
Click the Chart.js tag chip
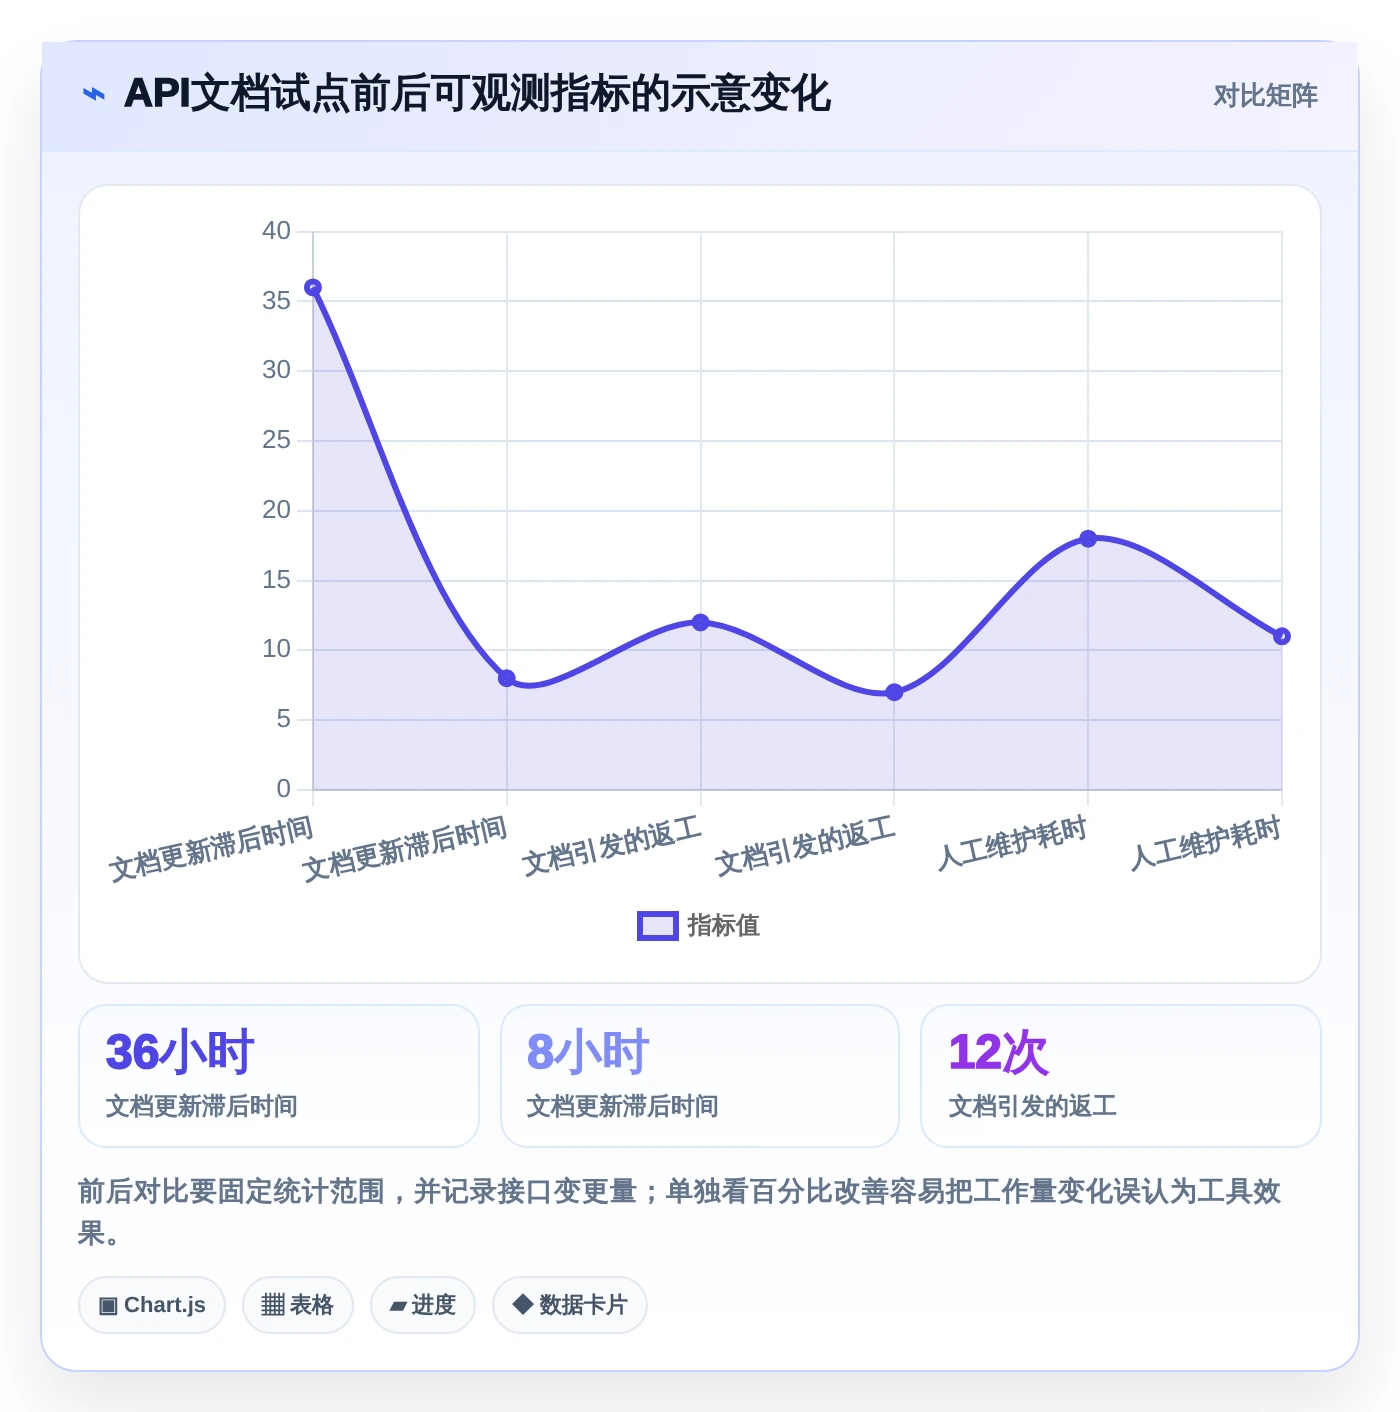click(x=152, y=1305)
